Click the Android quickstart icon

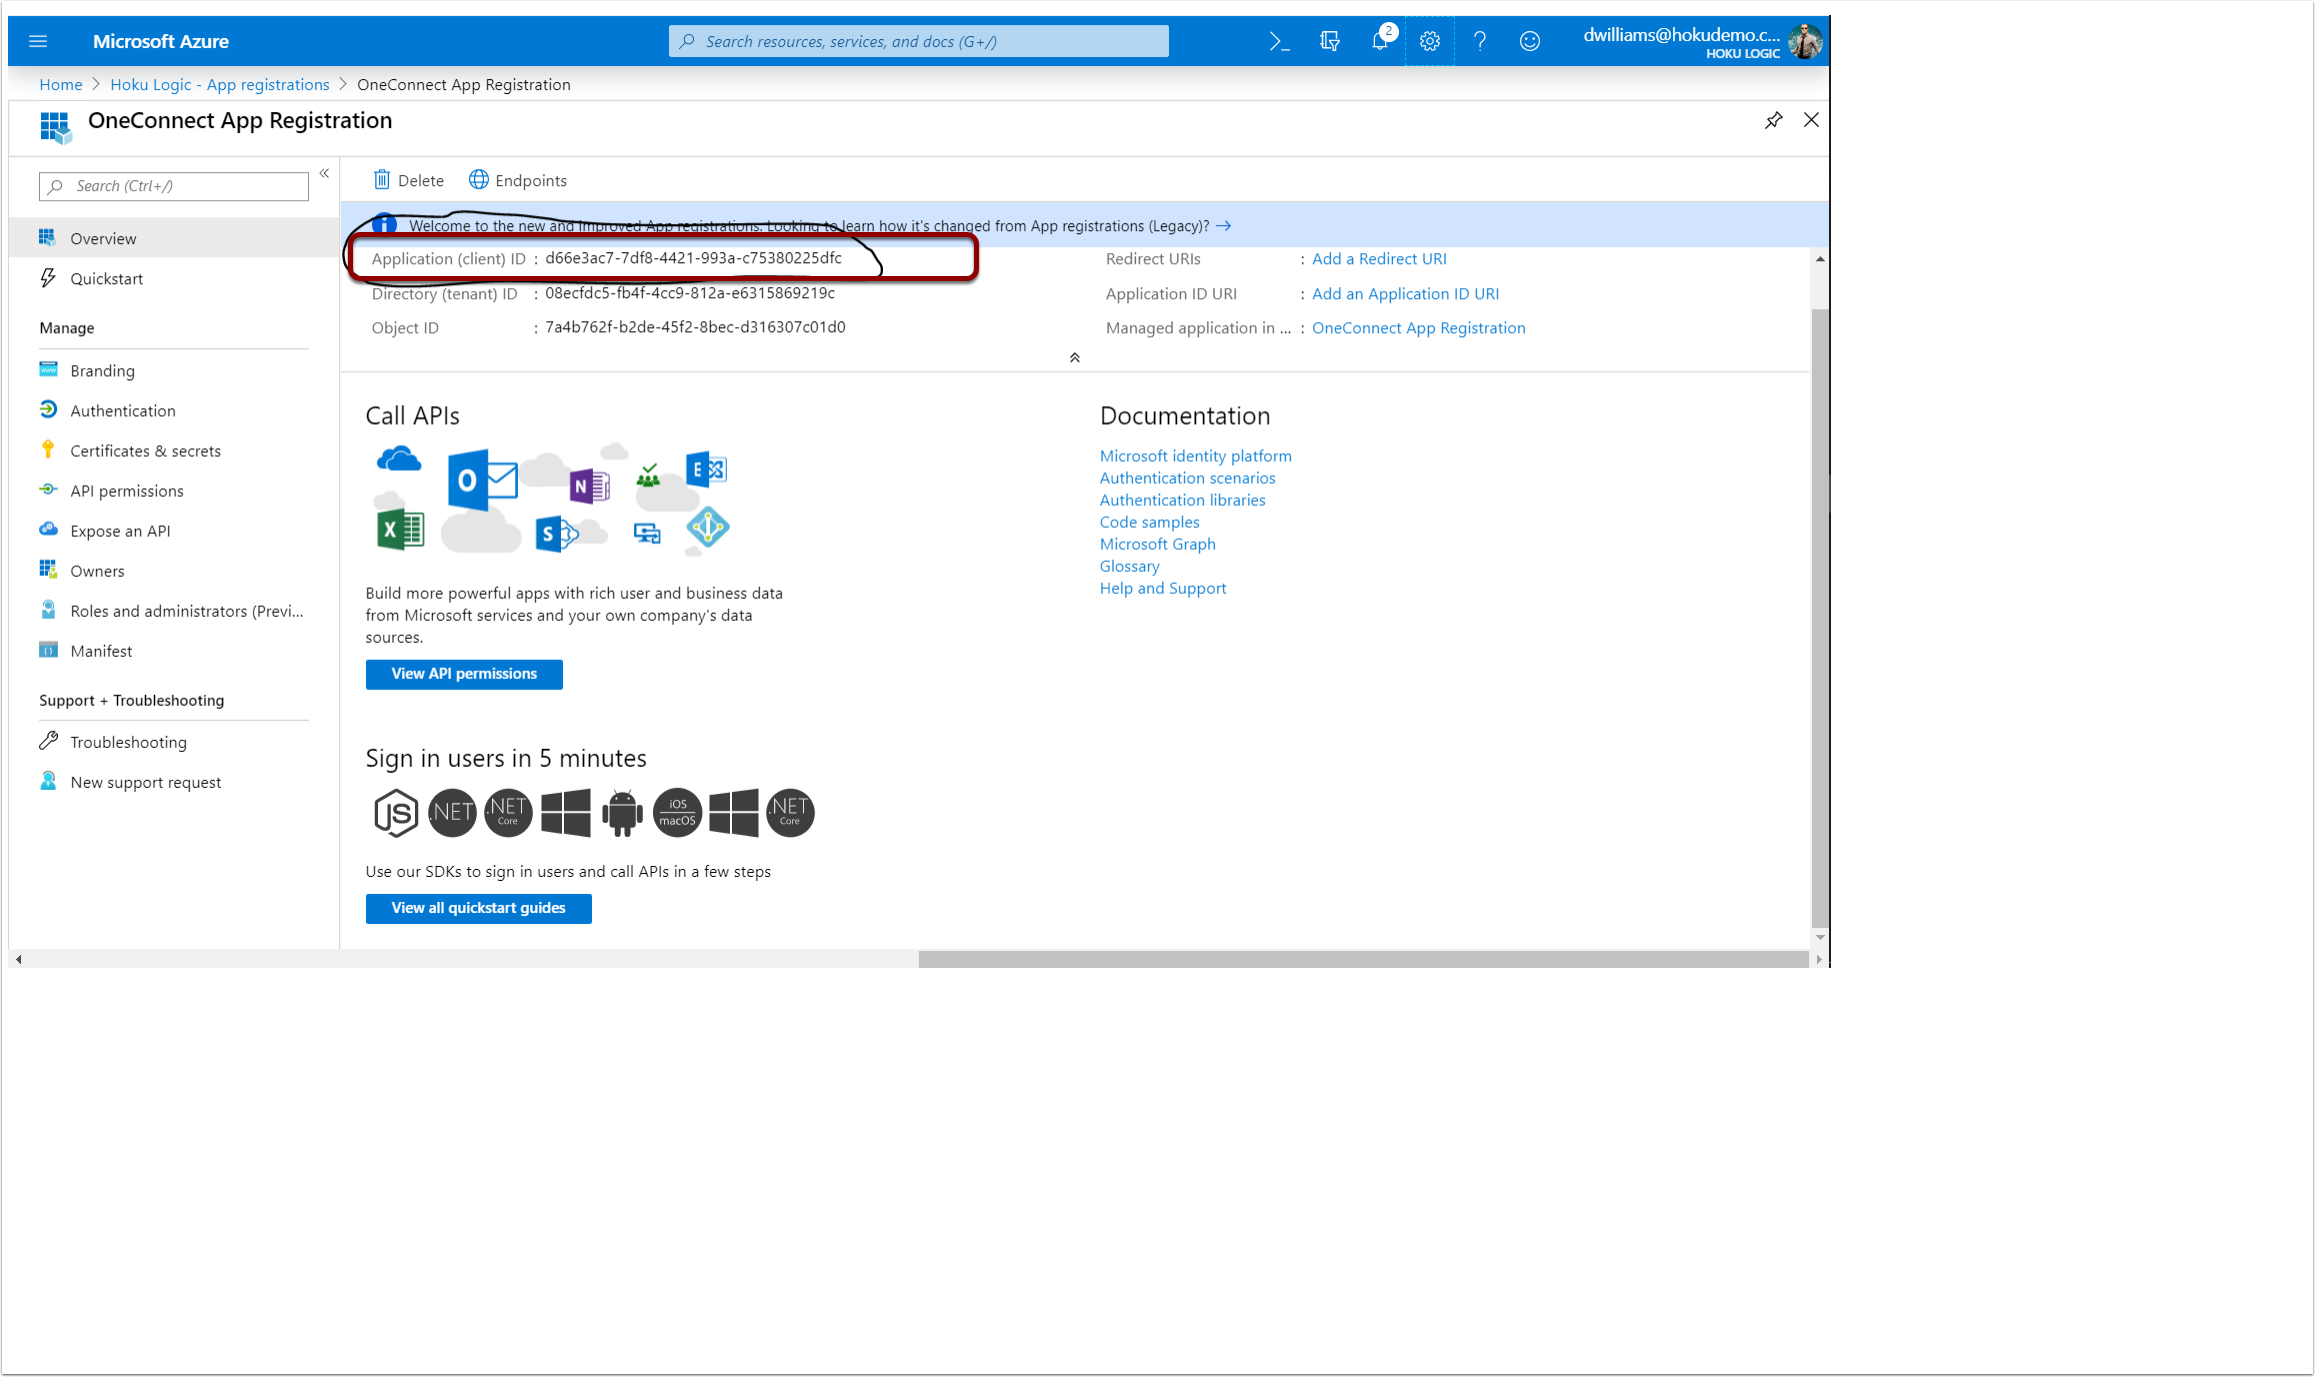pos(622,812)
